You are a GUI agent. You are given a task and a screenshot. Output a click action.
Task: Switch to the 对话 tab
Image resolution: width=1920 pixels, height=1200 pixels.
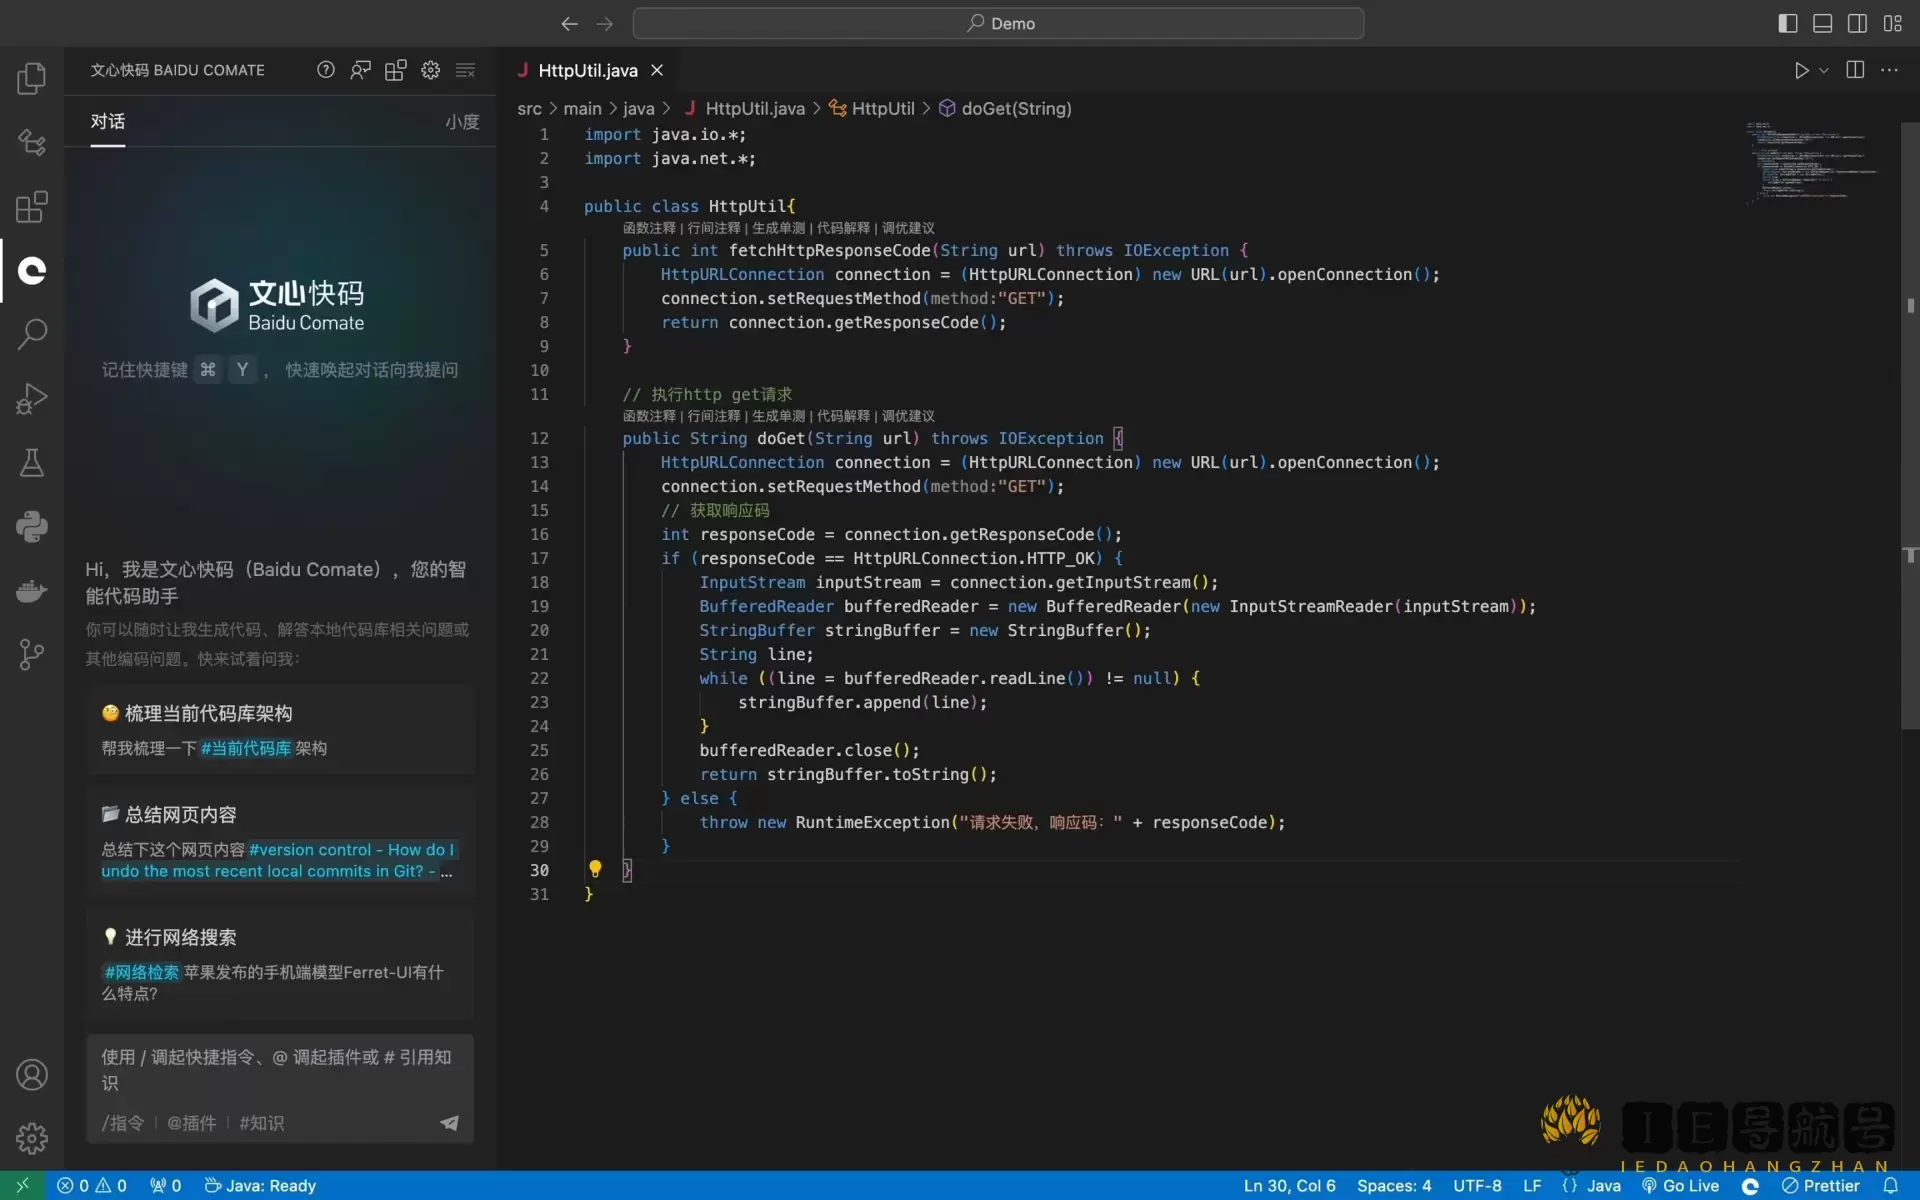click(108, 121)
